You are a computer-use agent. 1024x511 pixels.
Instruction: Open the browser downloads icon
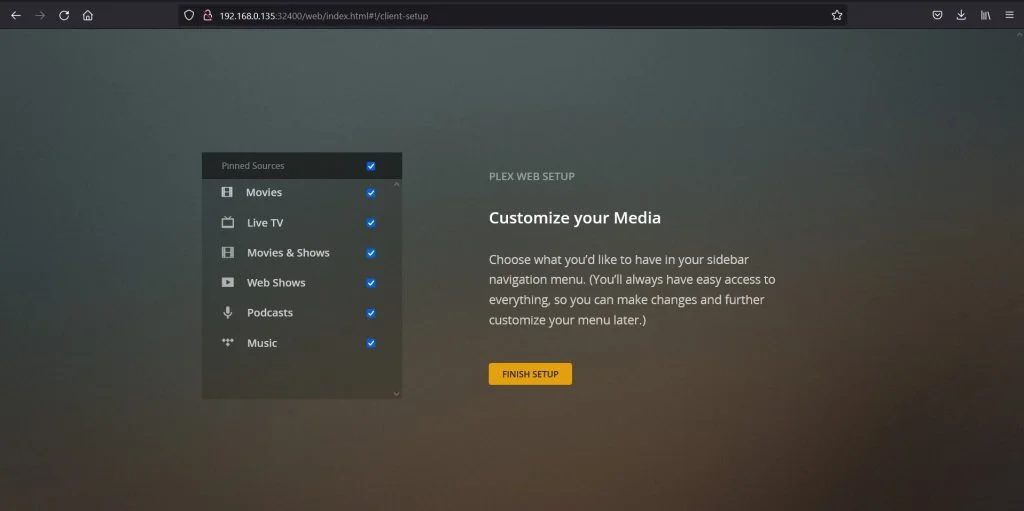click(x=961, y=15)
